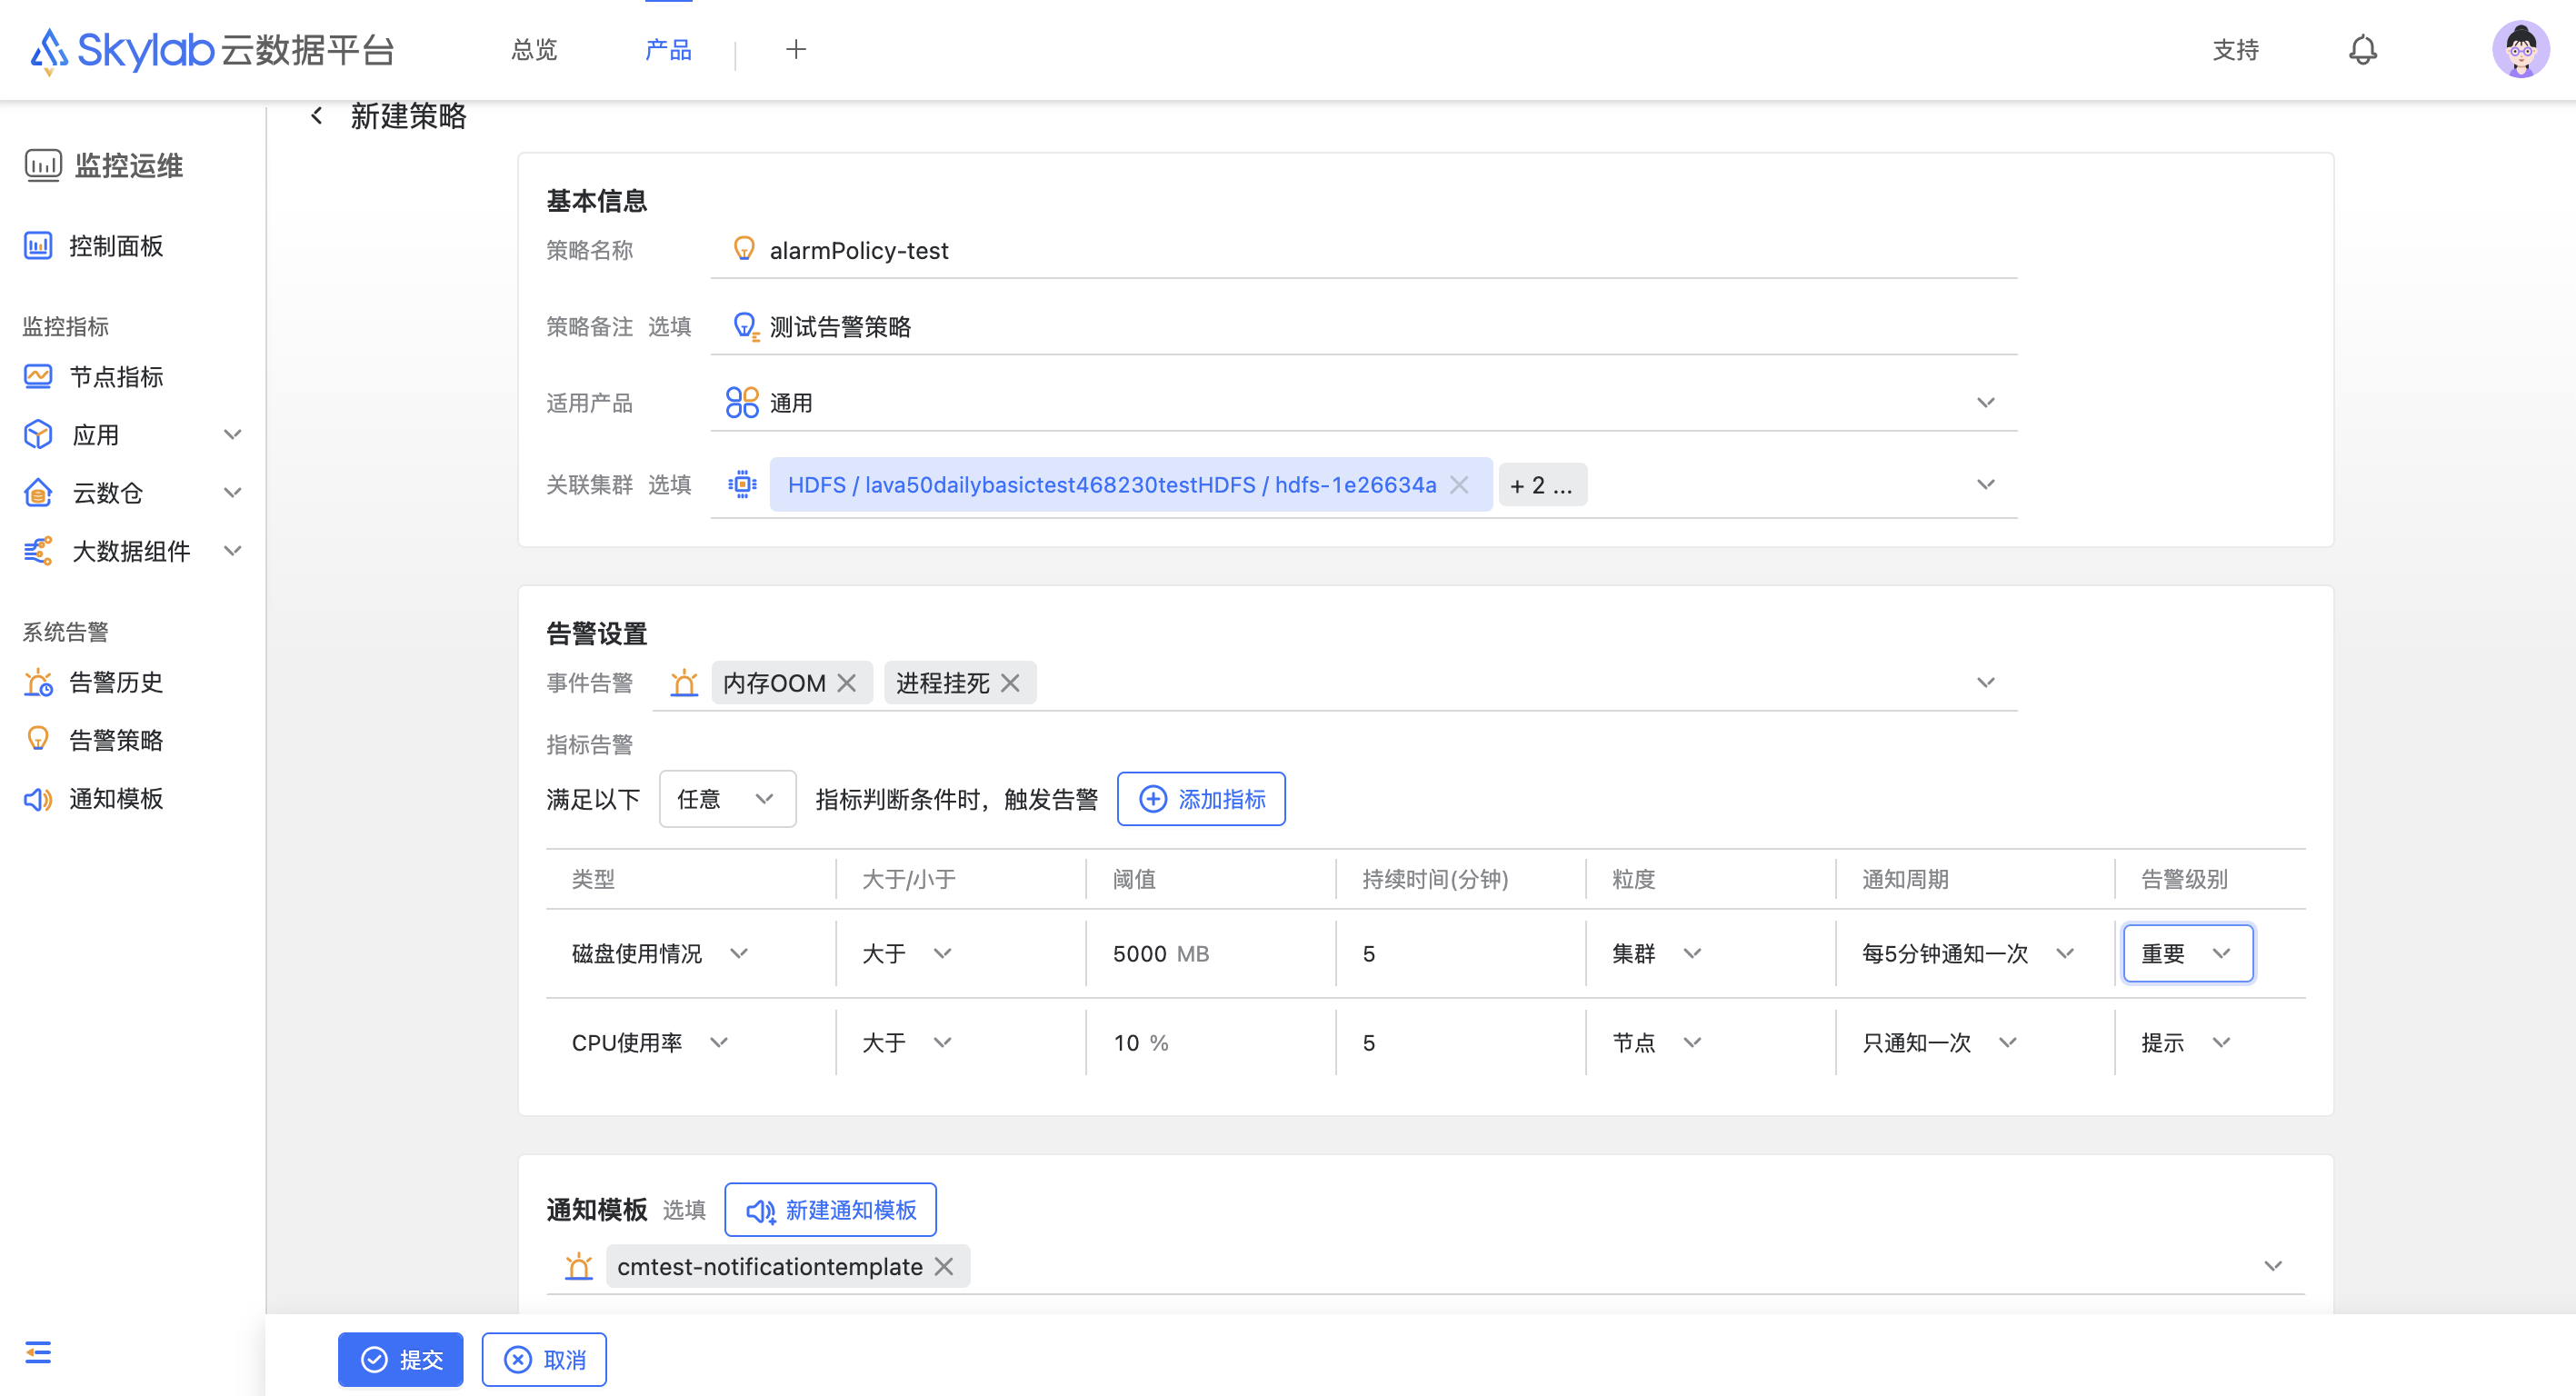Click the plus icon in top navigation
This screenshot has width=2576, height=1396.
tap(795, 50)
